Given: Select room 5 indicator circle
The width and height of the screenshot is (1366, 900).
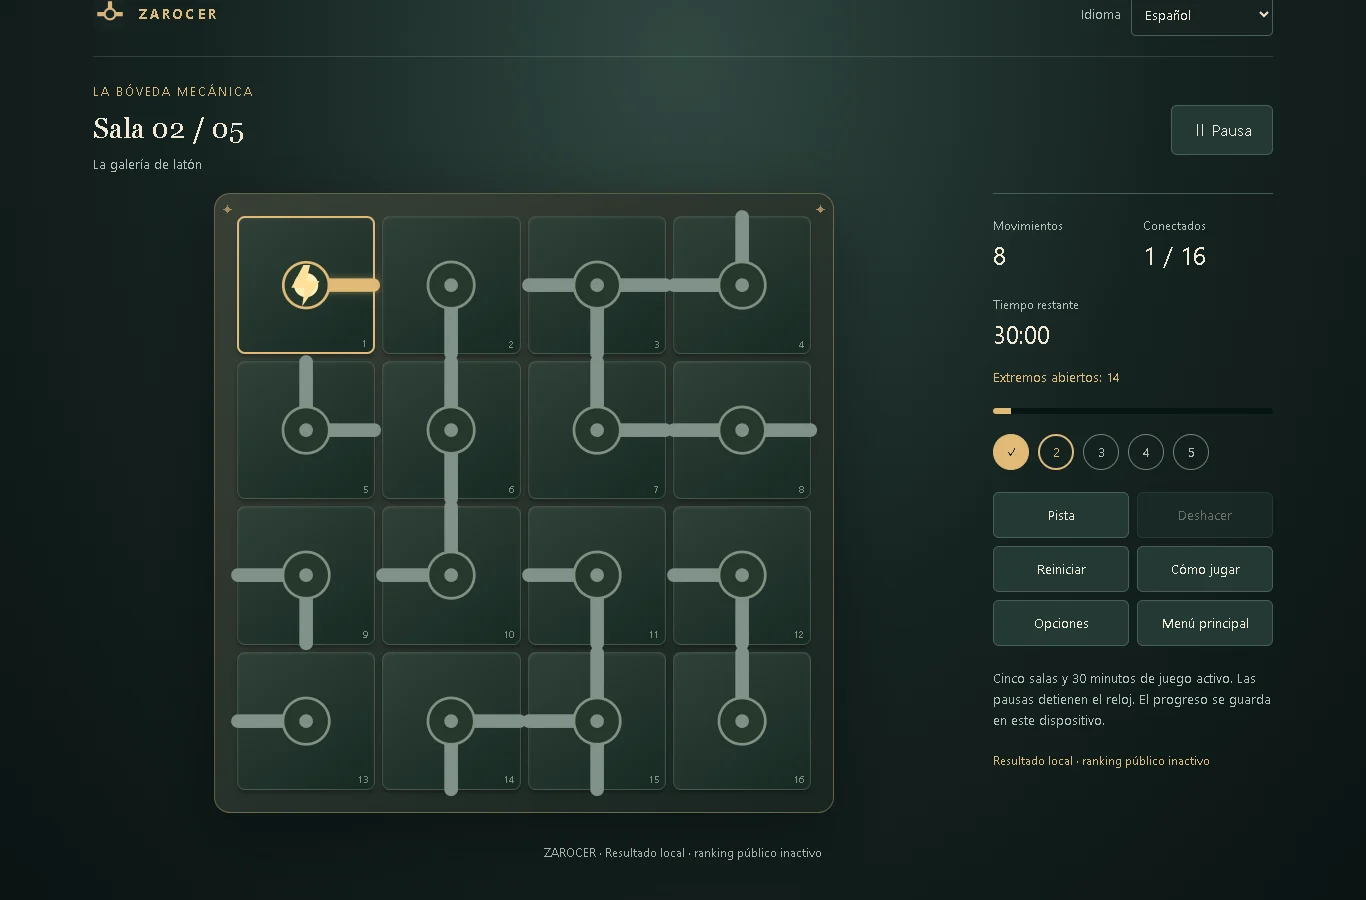Looking at the screenshot, I should point(1191,452).
